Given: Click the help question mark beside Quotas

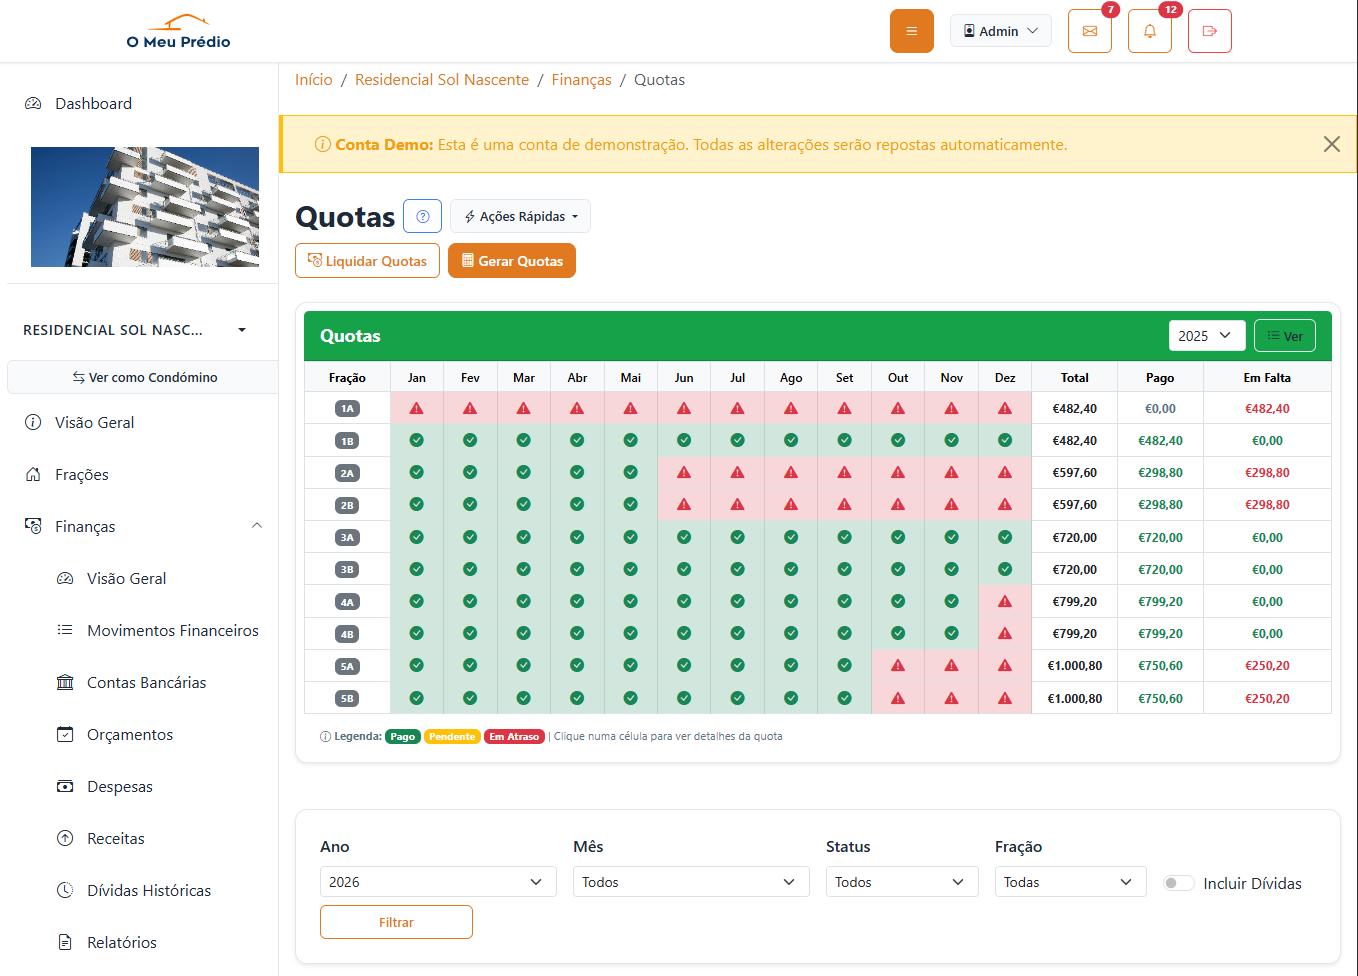Looking at the screenshot, I should [422, 216].
